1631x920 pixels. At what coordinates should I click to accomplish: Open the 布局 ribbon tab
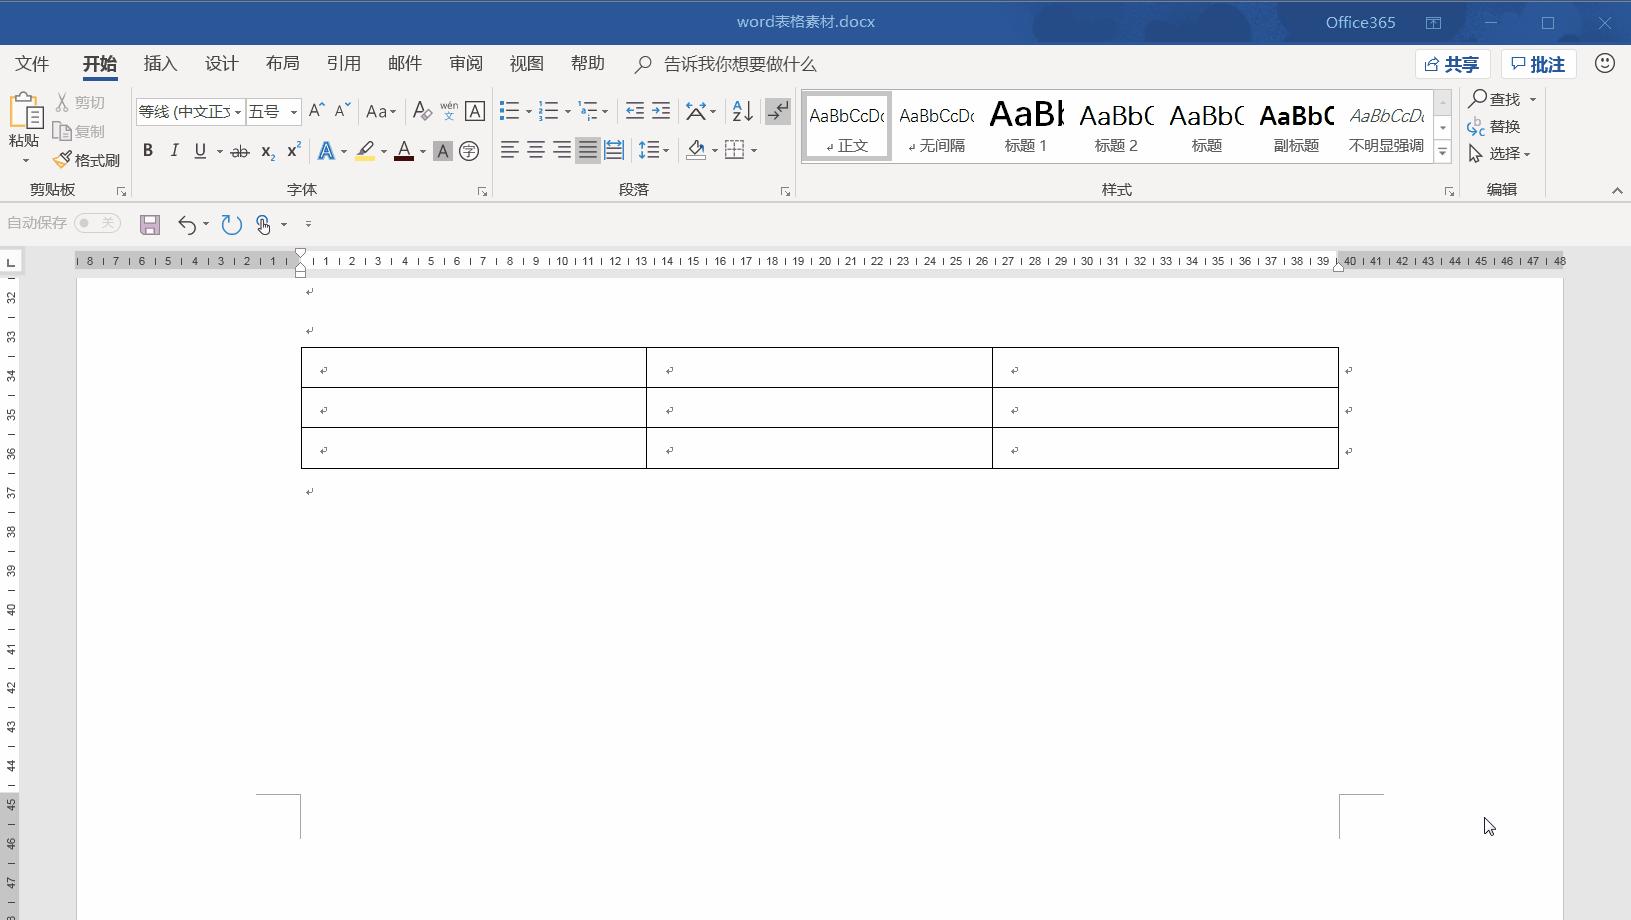point(282,64)
